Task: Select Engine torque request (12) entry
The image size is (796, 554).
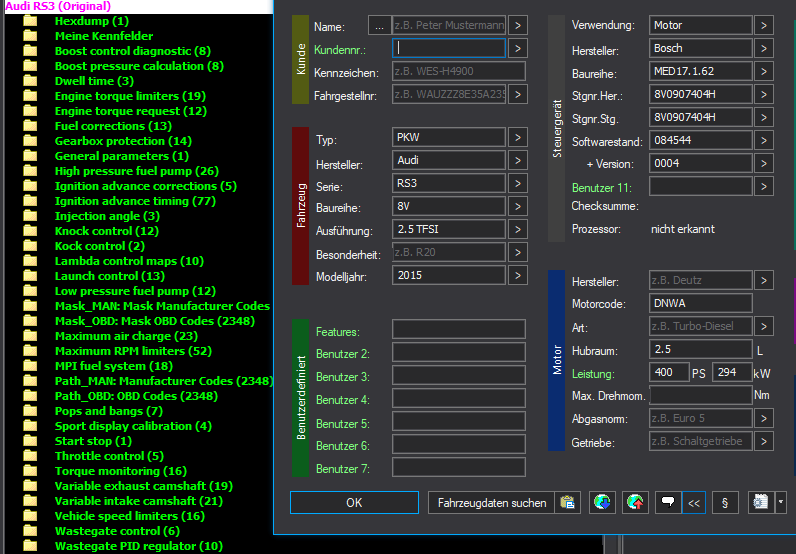Action: pyautogui.click(x=130, y=111)
